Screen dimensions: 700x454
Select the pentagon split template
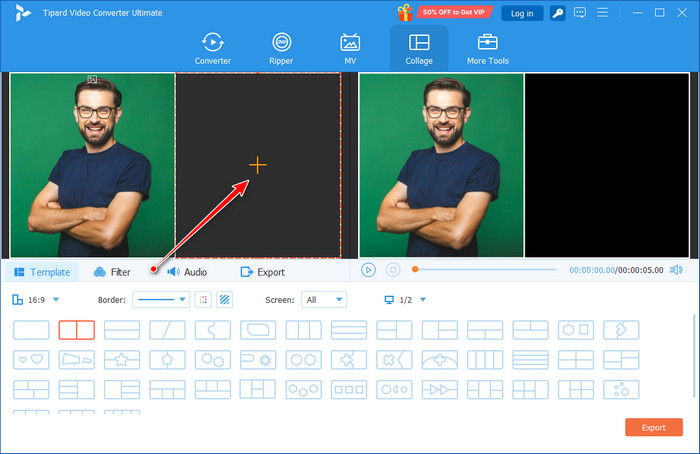click(167, 359)
